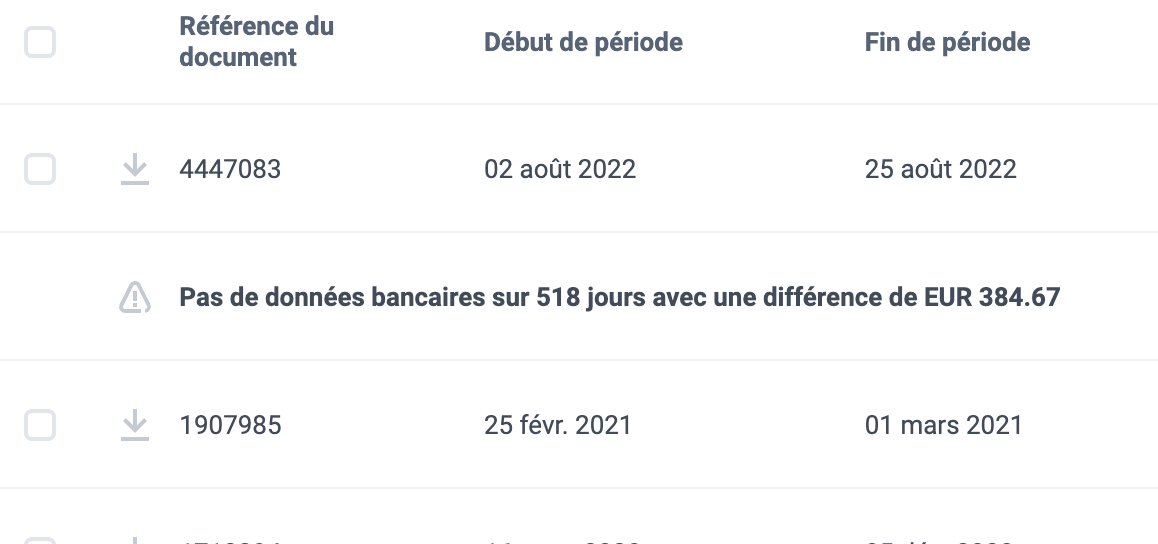1158x544 pixels.
Task: Tick the select-all checkbox in header
Action: point(40,42)
